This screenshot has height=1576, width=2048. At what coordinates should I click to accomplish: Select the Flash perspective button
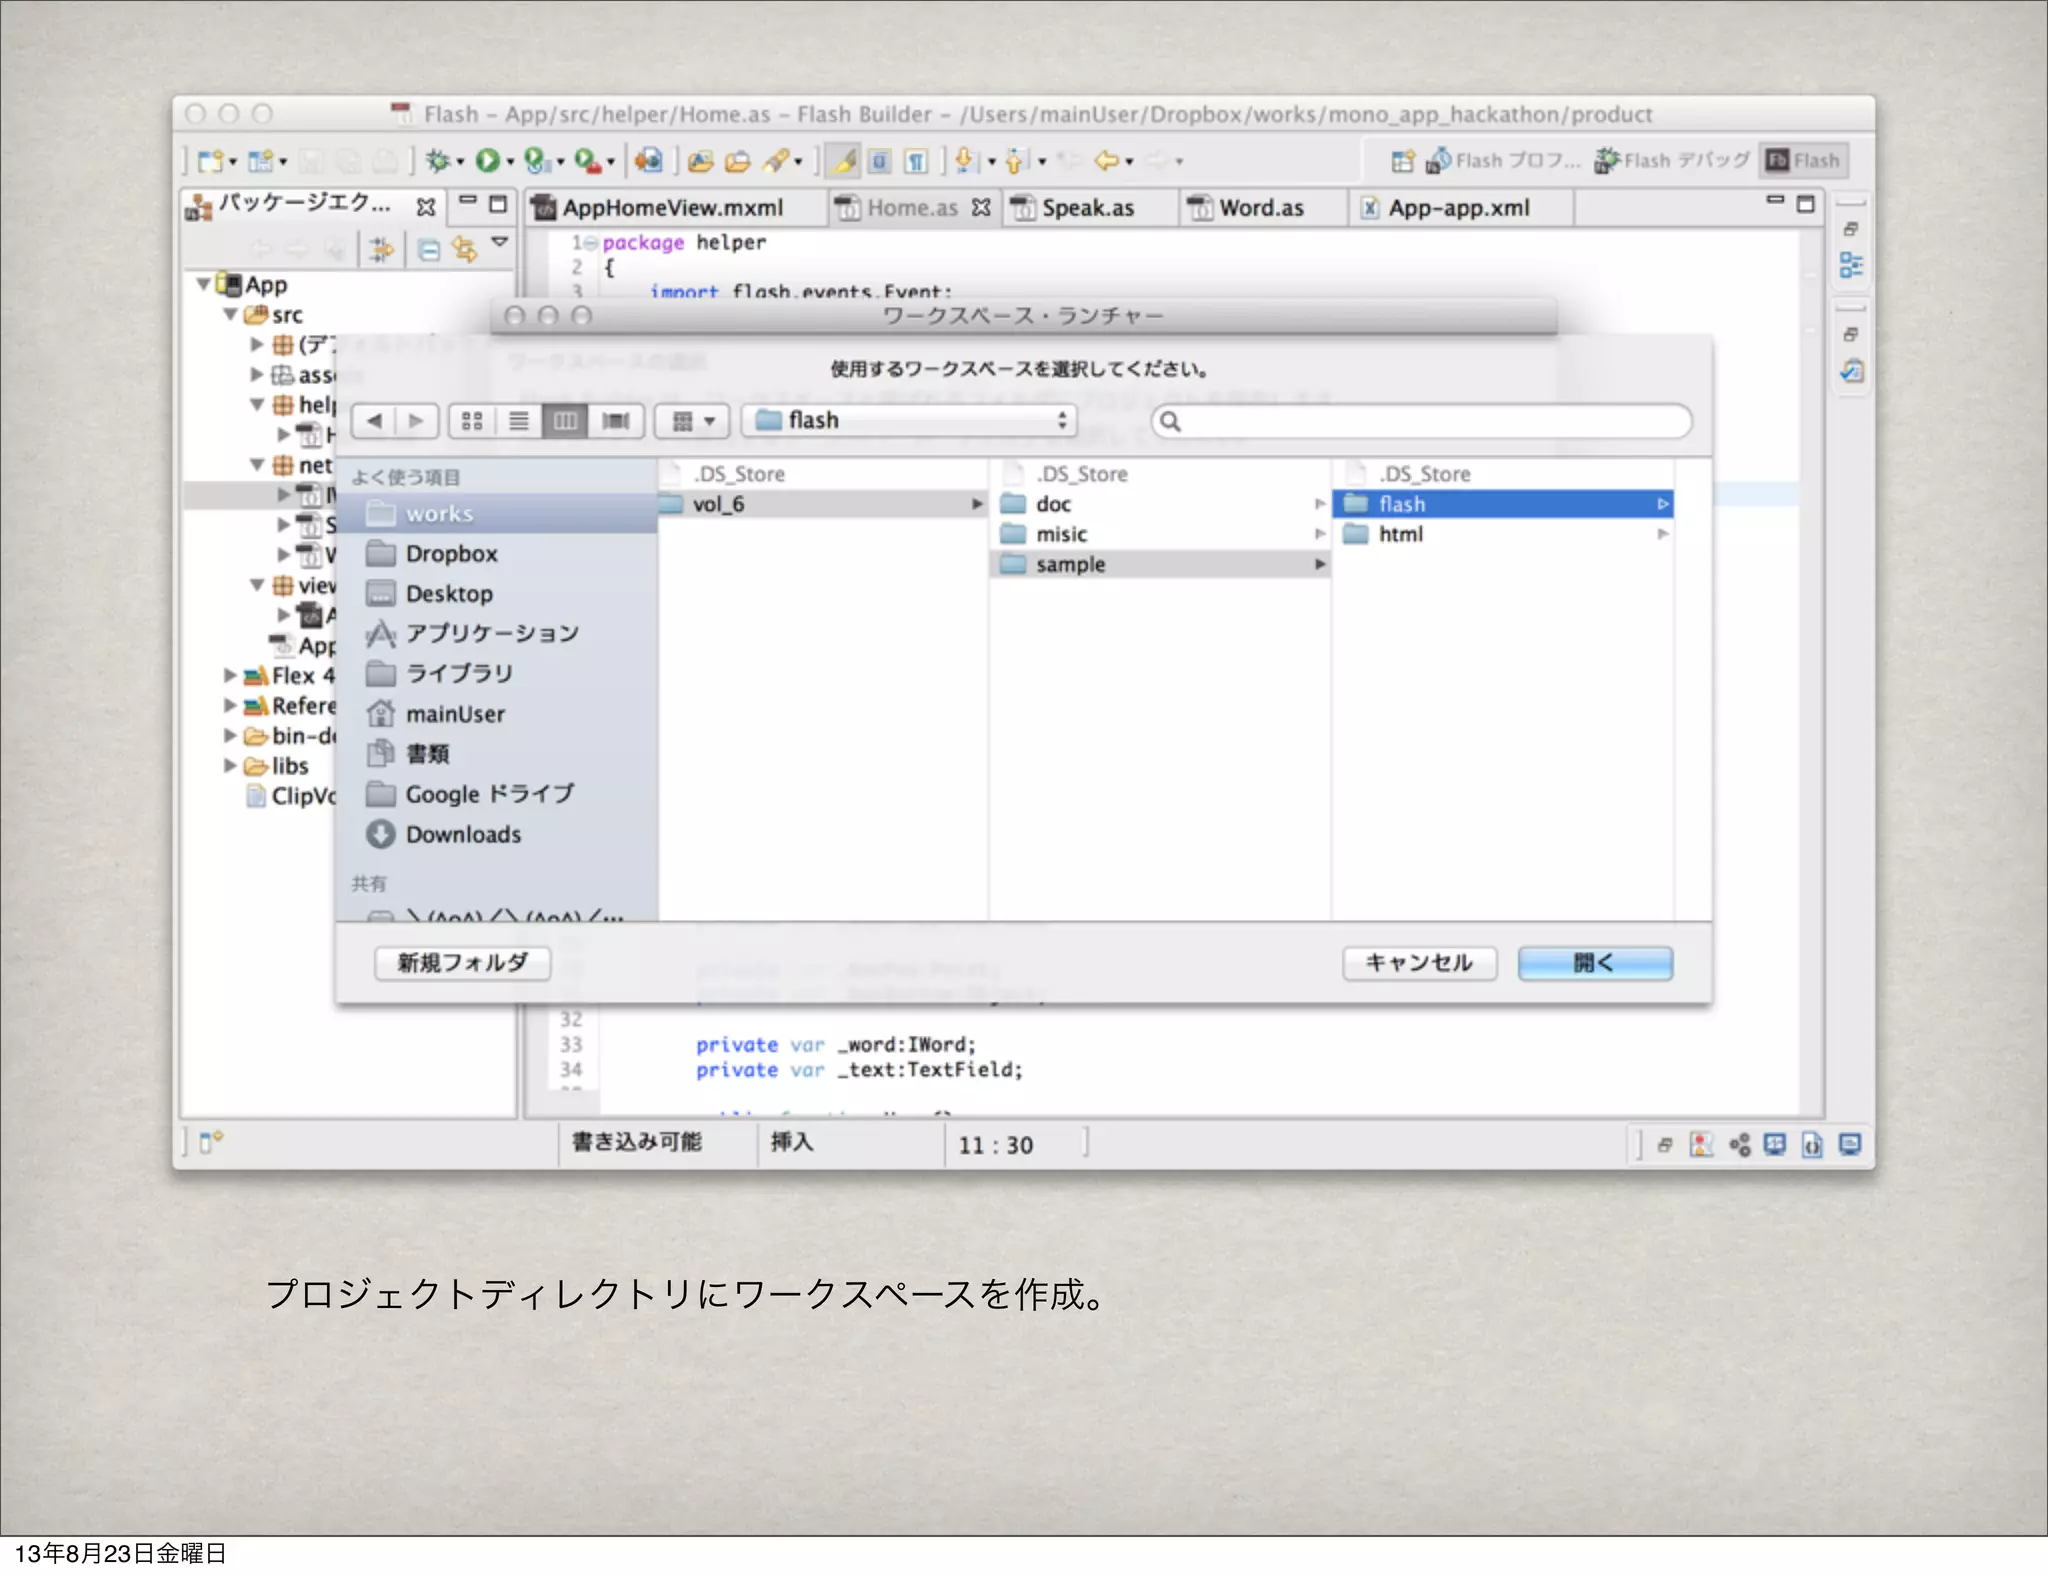point(1804,161)
